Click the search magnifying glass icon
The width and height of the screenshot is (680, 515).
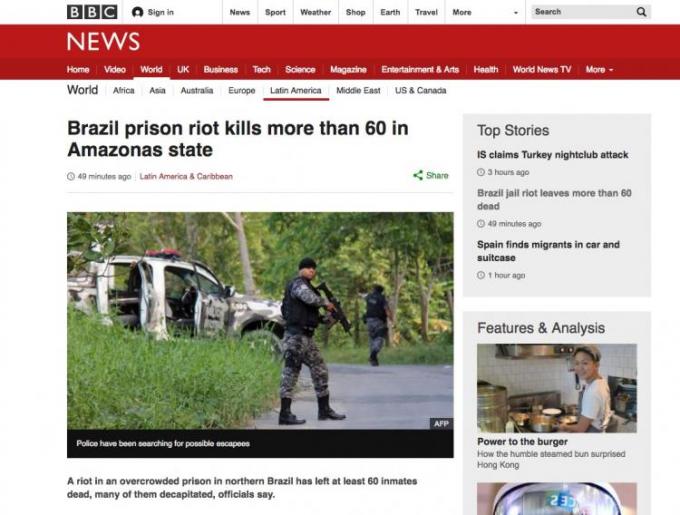(x=641, y=12)
